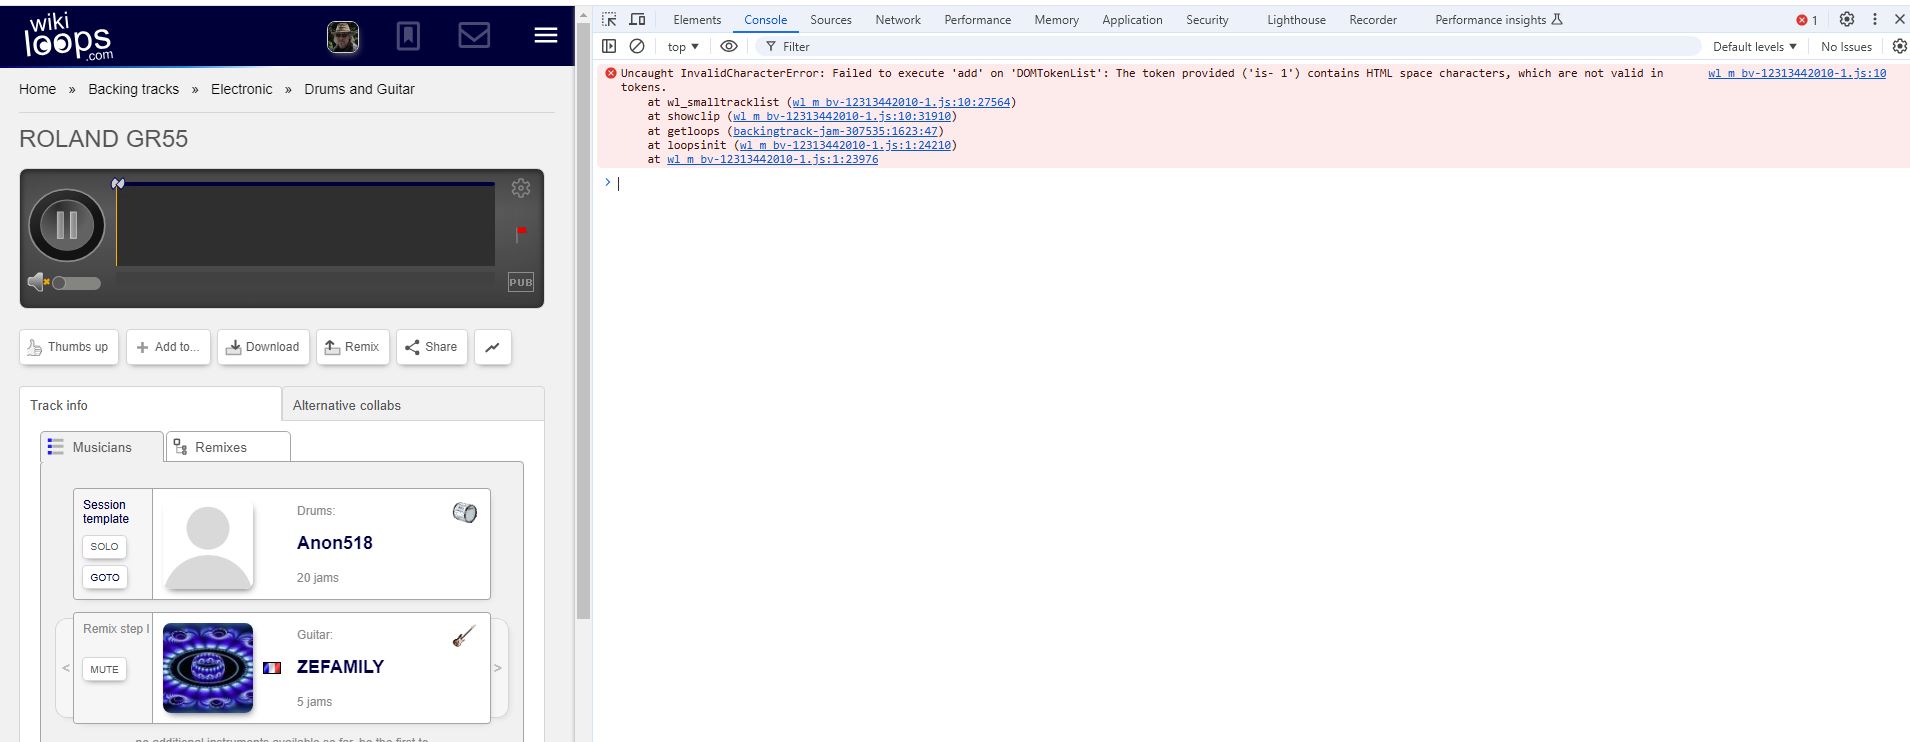This screenshot has width=1910, height=742.
Task: Open DevTools more options menu
Action: tap(1875, 19)
